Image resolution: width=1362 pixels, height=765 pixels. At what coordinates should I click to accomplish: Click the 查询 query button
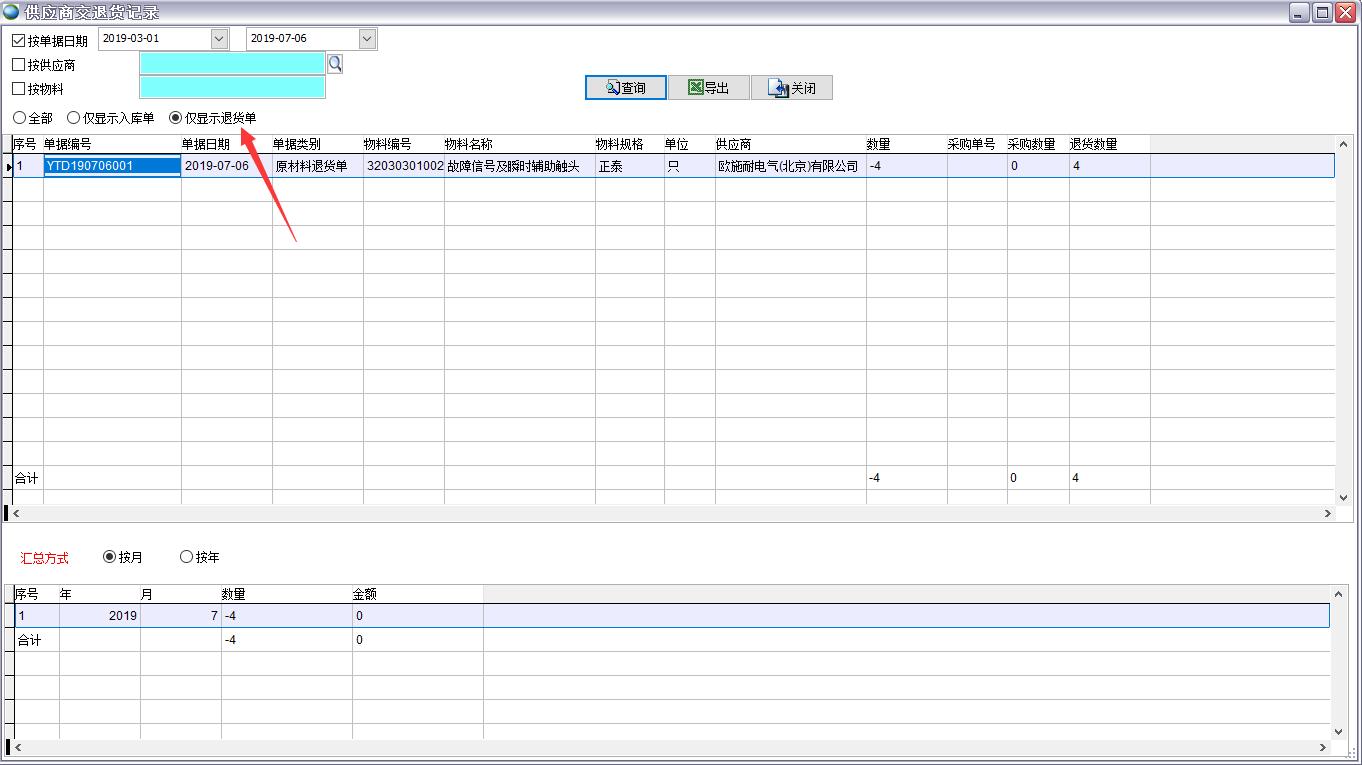(625, 88)
